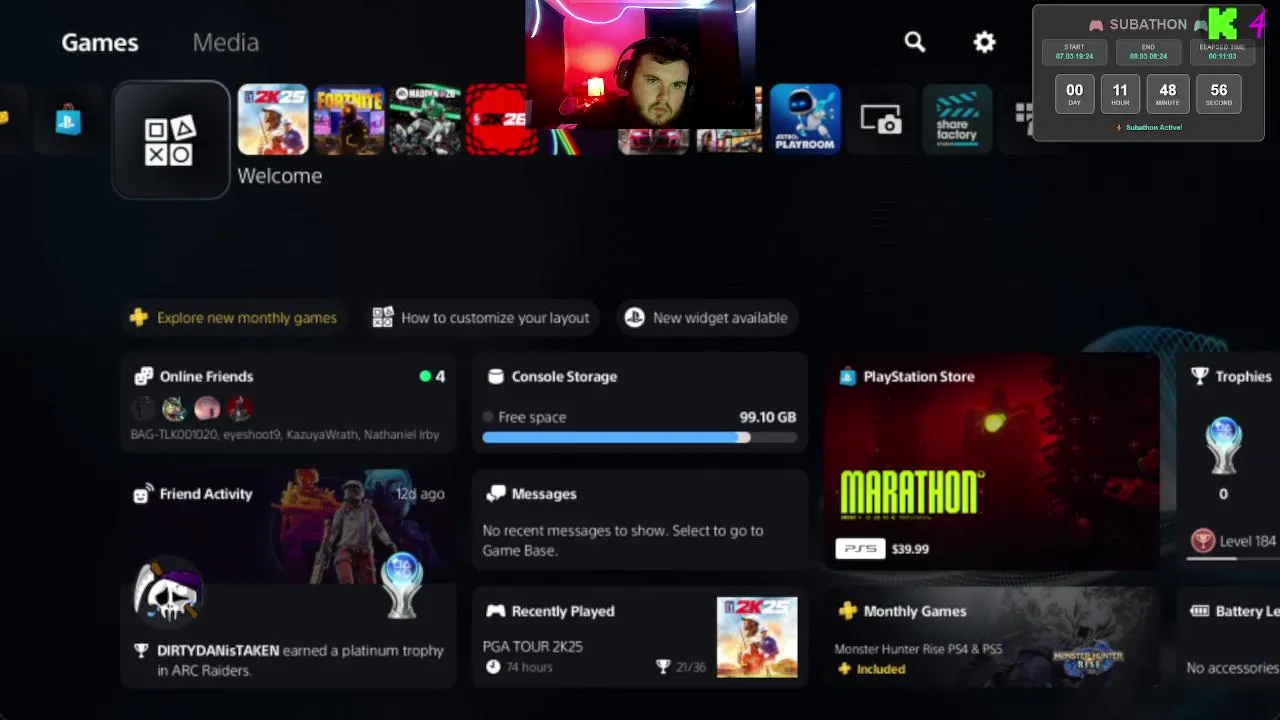1280x720 pixels.
Task: Click the 21/36 trophy progress
Action: (681, 667)
